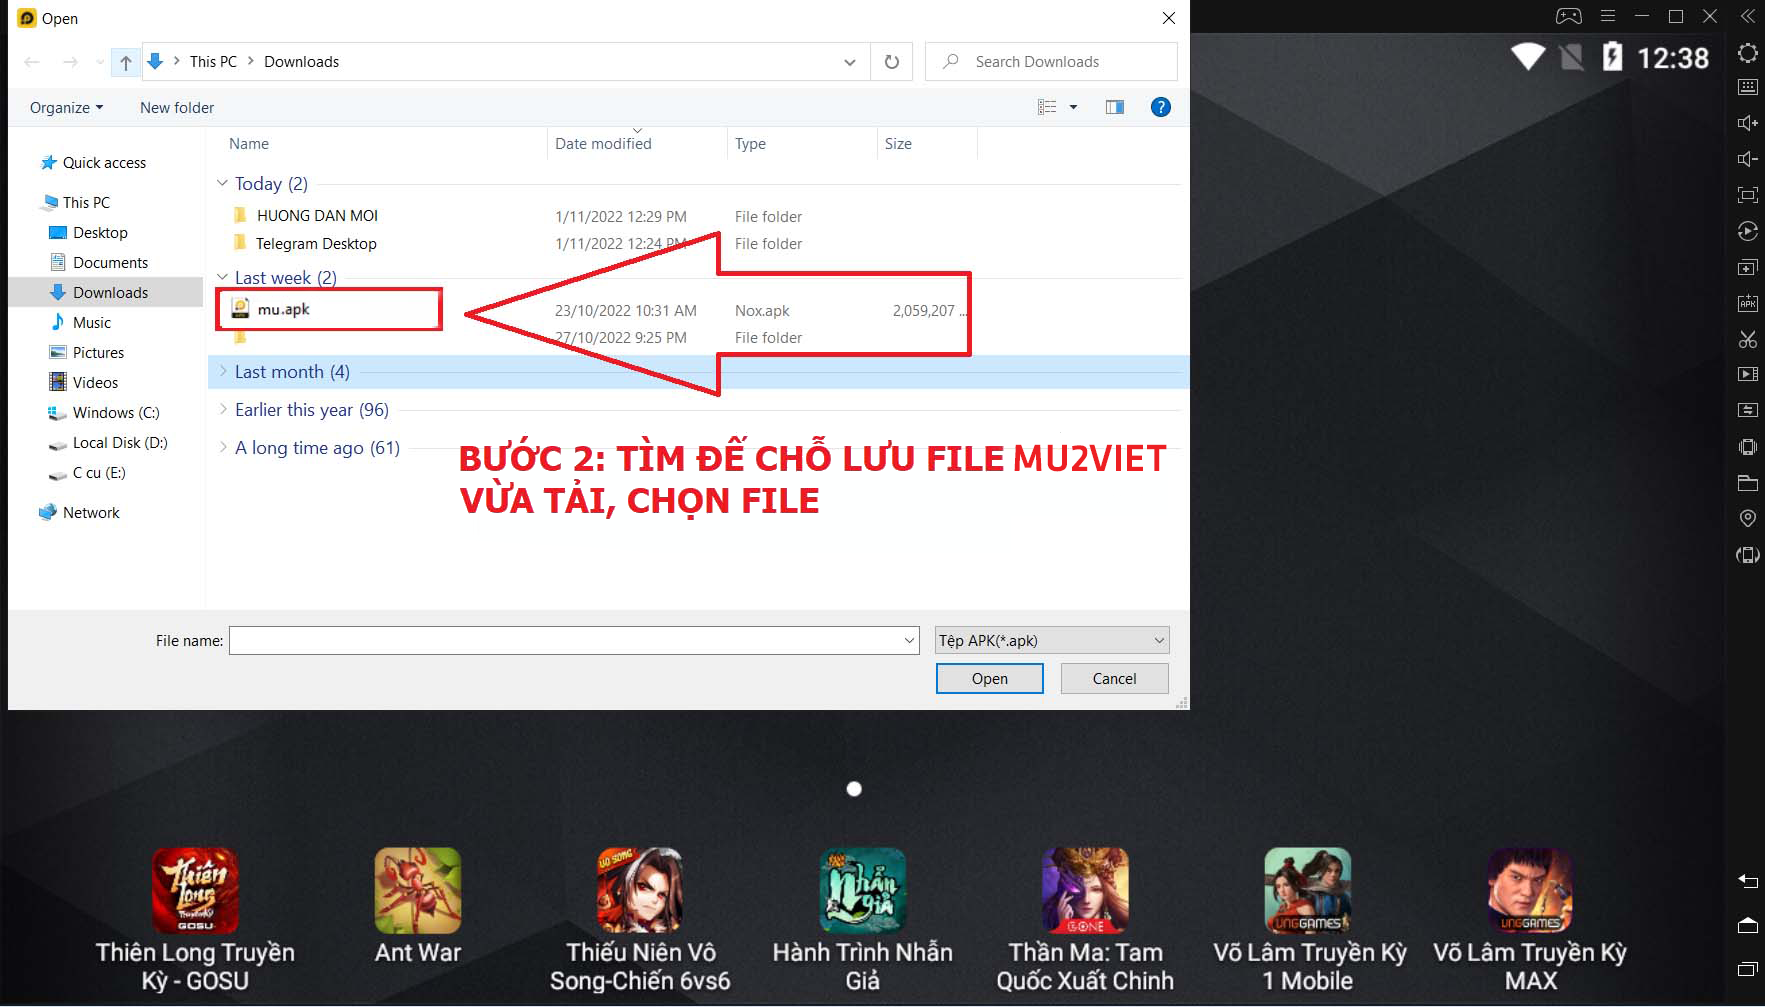Select the HUONG DAN MOI folder

pyautogui.click(x=317, y=215)
